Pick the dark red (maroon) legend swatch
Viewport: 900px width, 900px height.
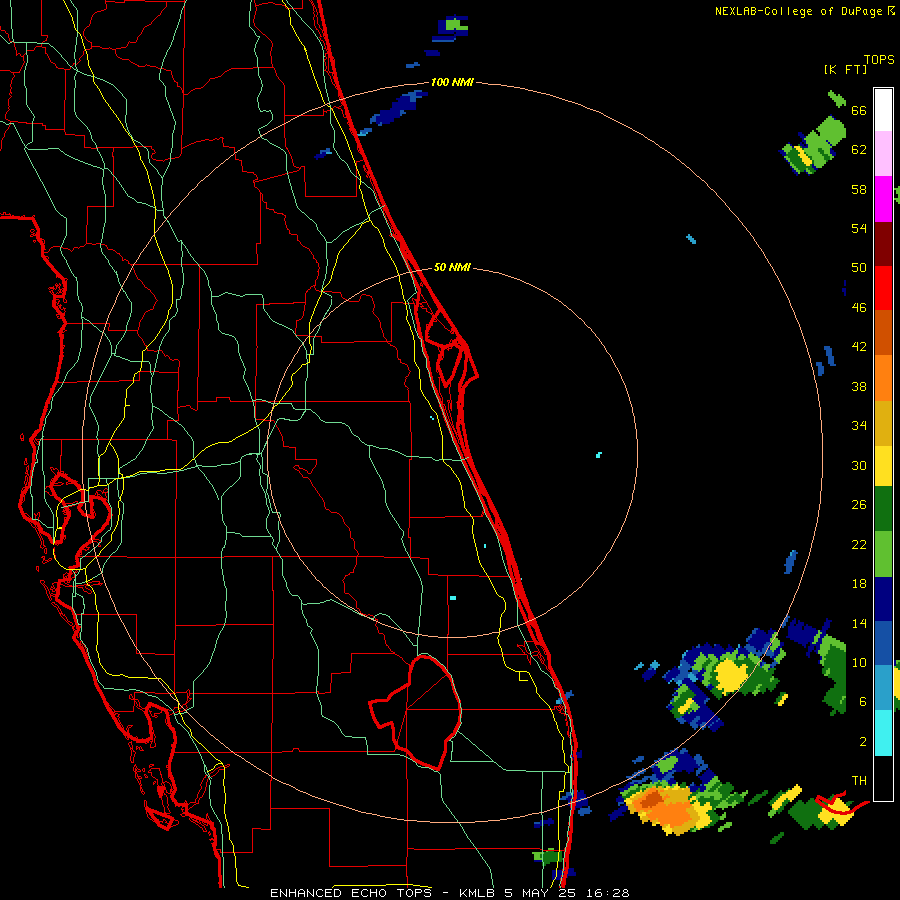[883, 244]
